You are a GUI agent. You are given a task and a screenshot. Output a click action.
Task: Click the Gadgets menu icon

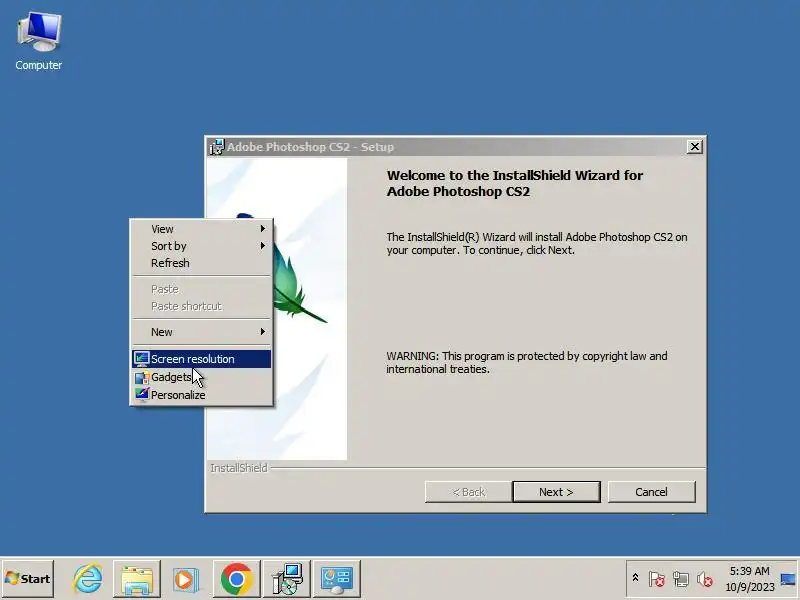(x=142, y=378)
